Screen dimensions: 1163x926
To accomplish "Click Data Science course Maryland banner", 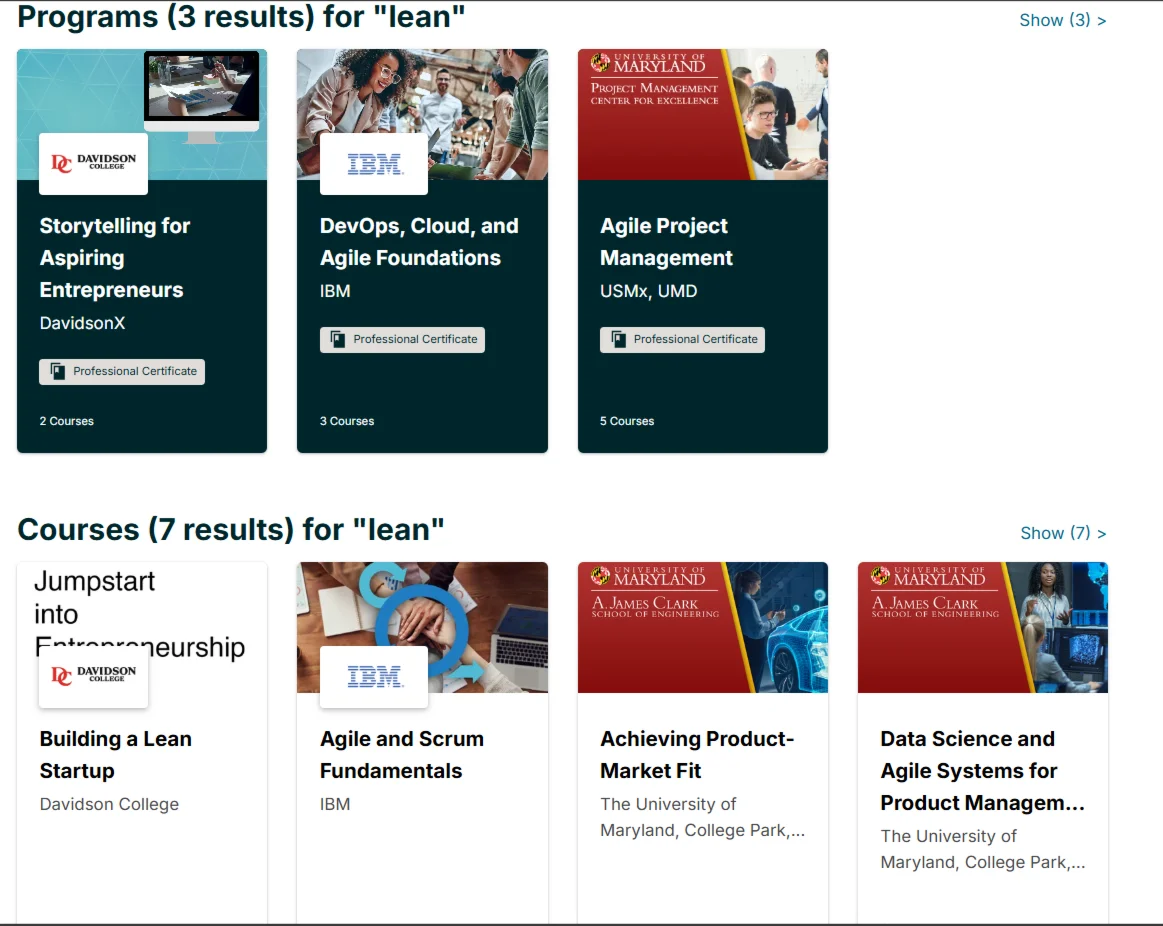I will [983, 627].
